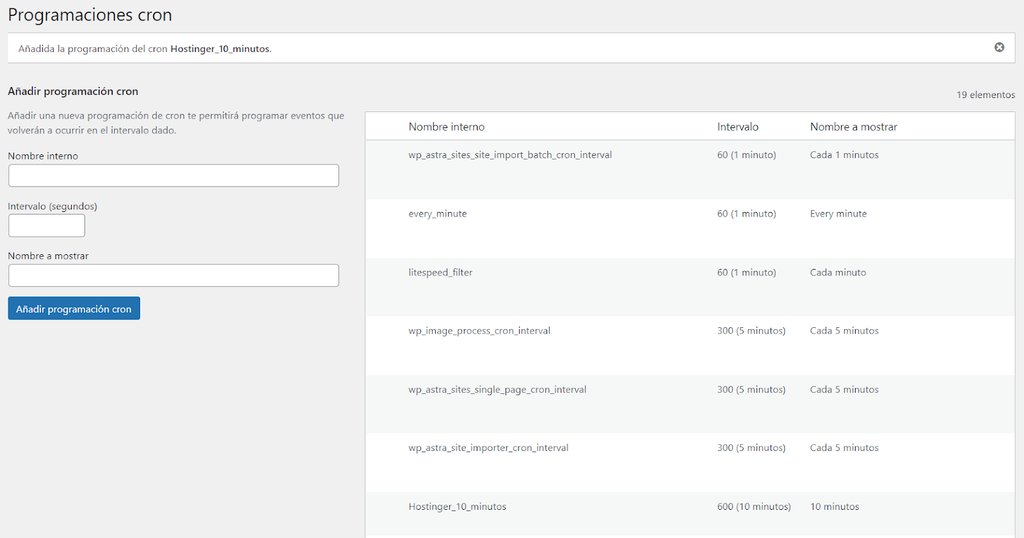Image resolution: width=1024 pixels, height=538 pixels.
Task: Click the 600 (10 minutos) interval cell
Action: point(754,507)
